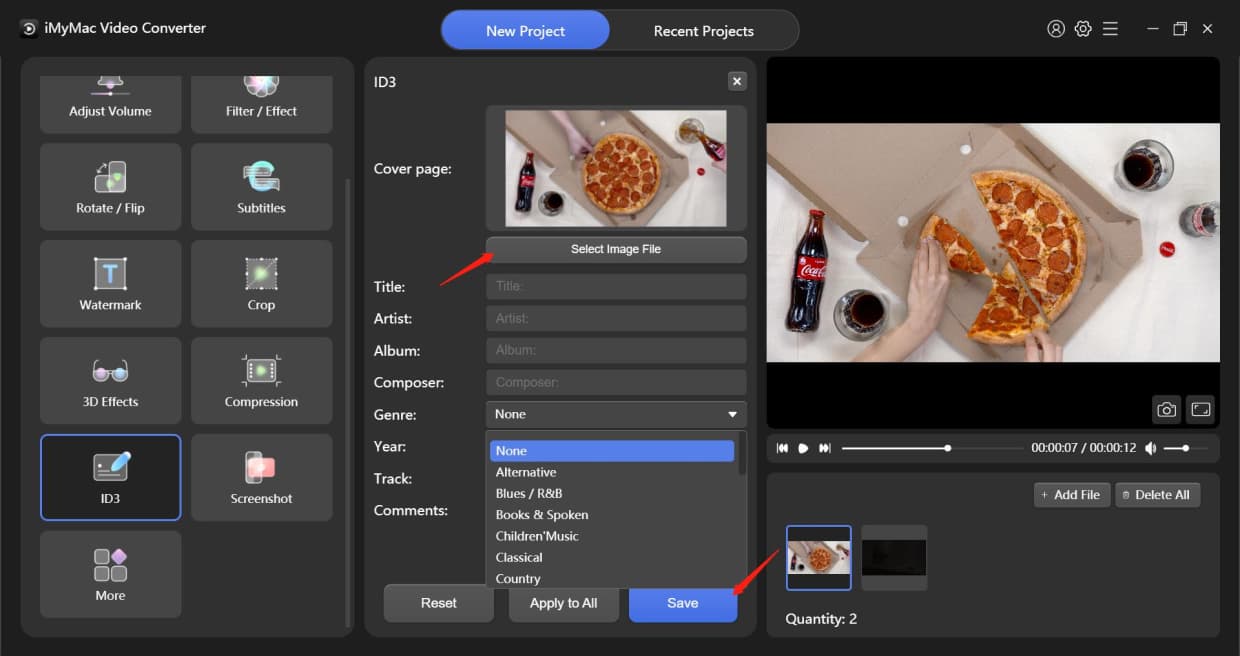The image size is (1240, 656).
Task: Choose Books & Spoken genre option
Action: [x=612, y=514]
